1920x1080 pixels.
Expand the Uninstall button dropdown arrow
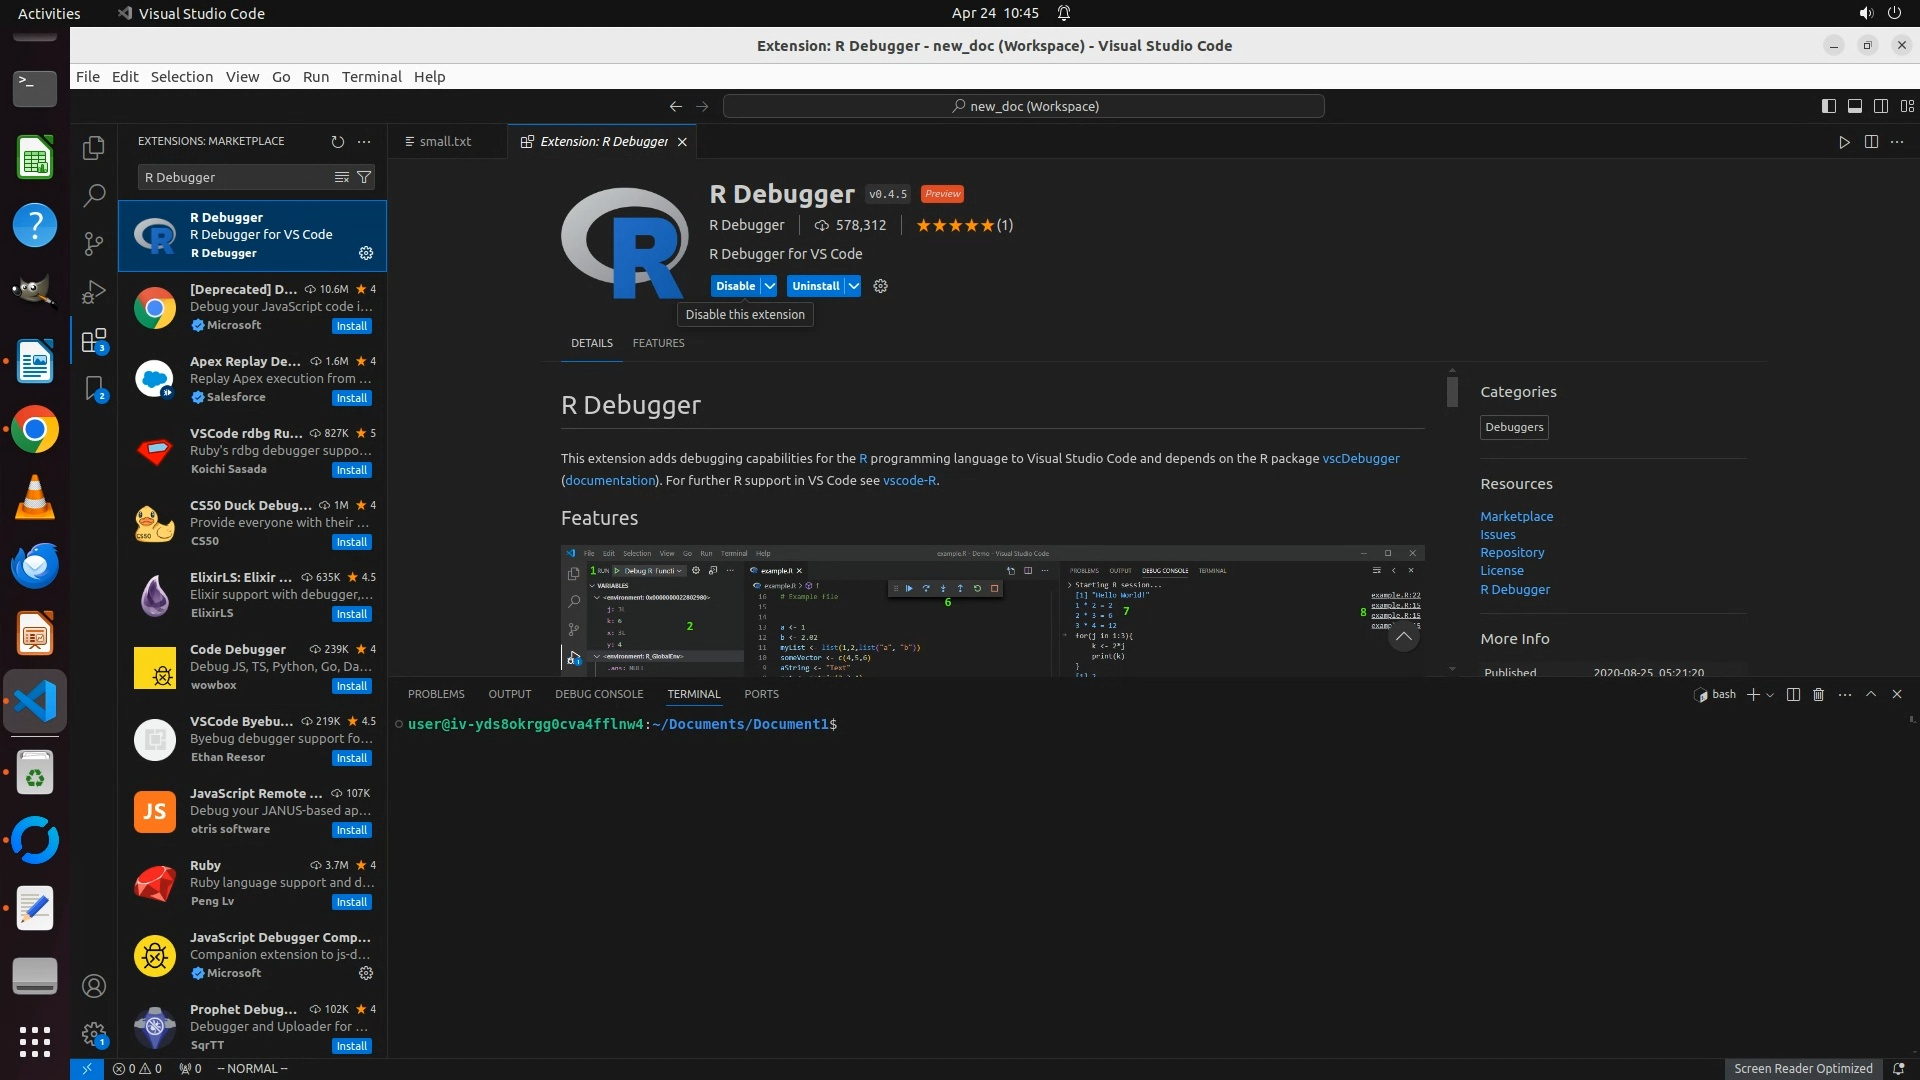854,286
